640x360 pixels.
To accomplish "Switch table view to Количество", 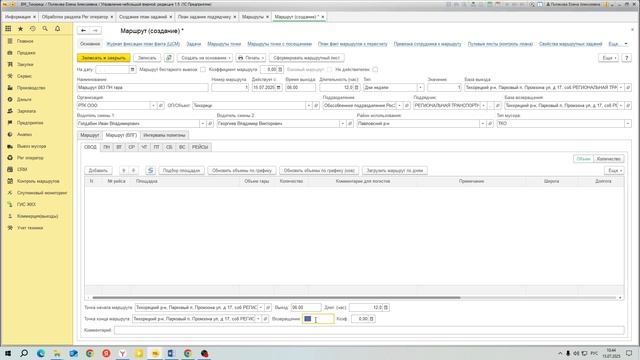I will 609,159.
